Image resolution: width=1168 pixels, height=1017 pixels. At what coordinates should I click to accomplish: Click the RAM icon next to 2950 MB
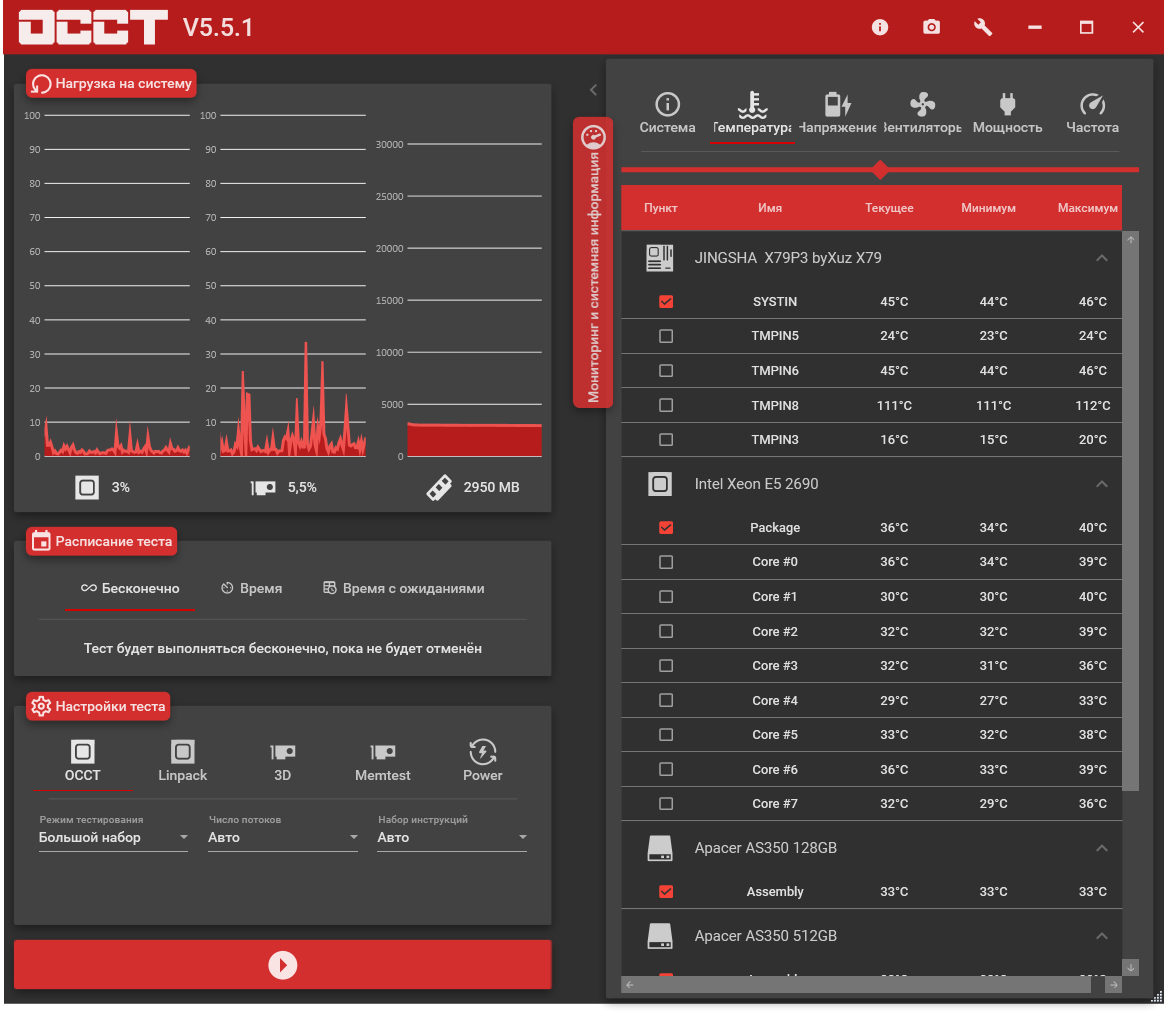click(x=439, y=487)
